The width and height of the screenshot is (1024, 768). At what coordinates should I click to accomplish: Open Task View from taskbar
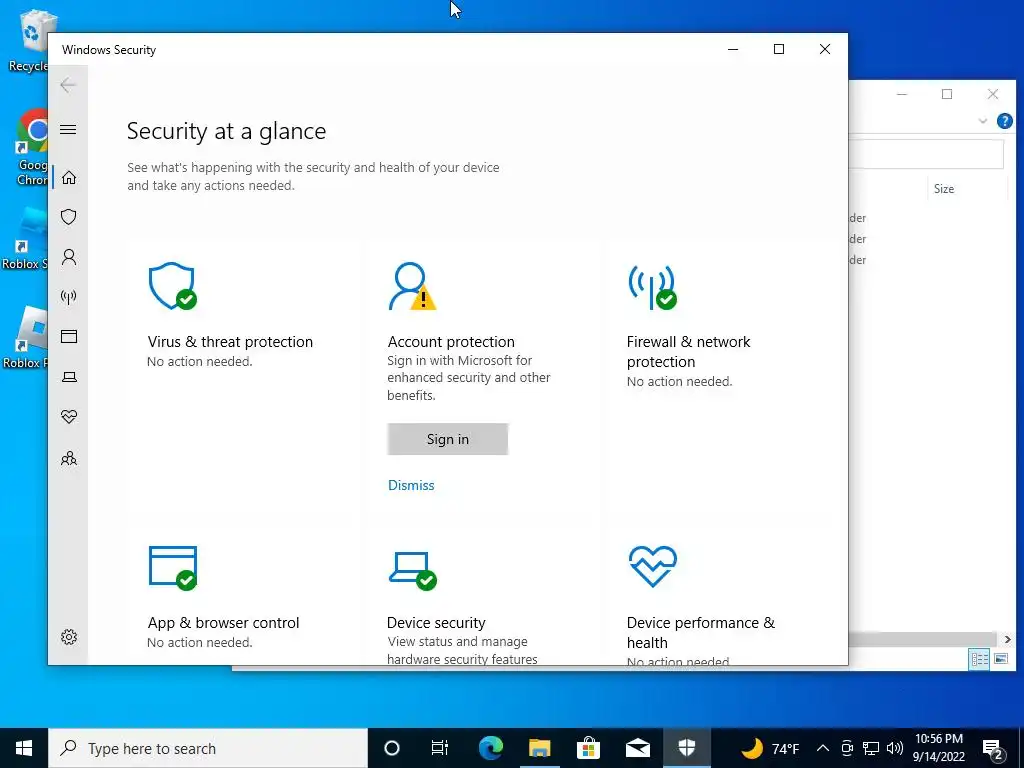pos(440,748)
